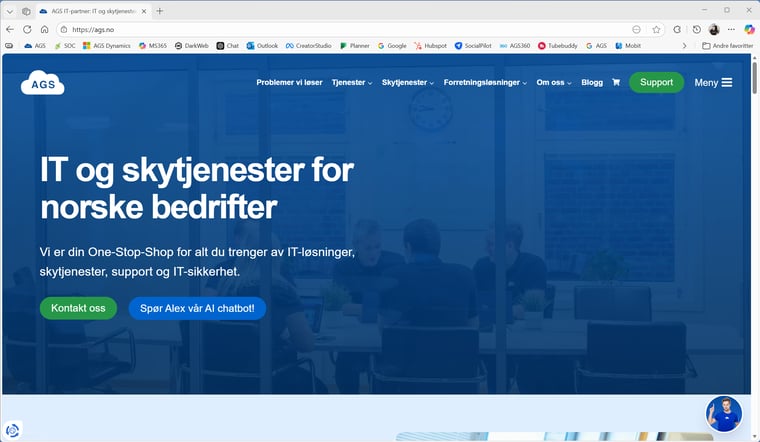The image size is (760, 442).
Task: Add this page to favorites with the star
Action: tap(656, 30)
